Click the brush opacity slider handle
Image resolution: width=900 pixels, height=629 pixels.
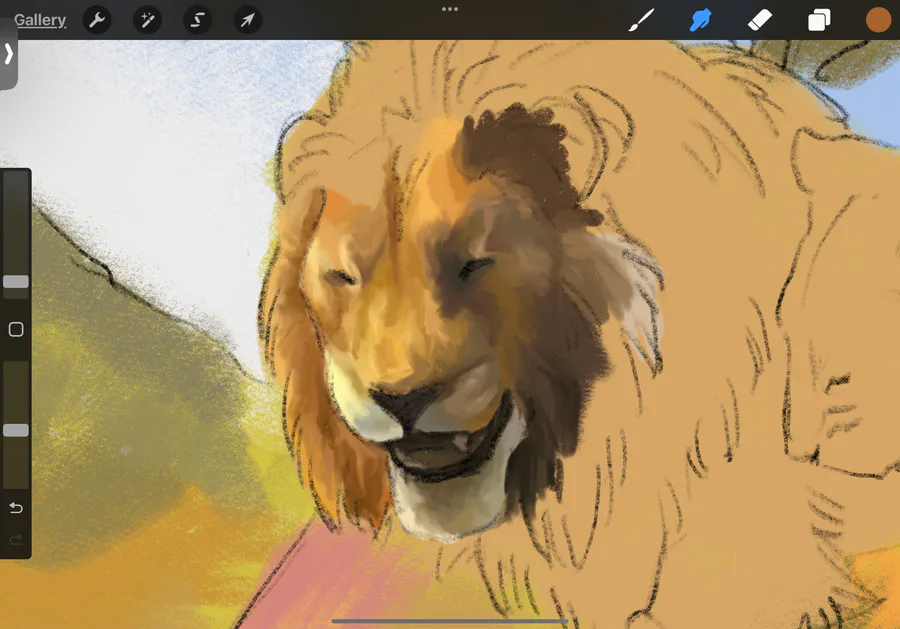pyautogui.click(x=16, y=430)
